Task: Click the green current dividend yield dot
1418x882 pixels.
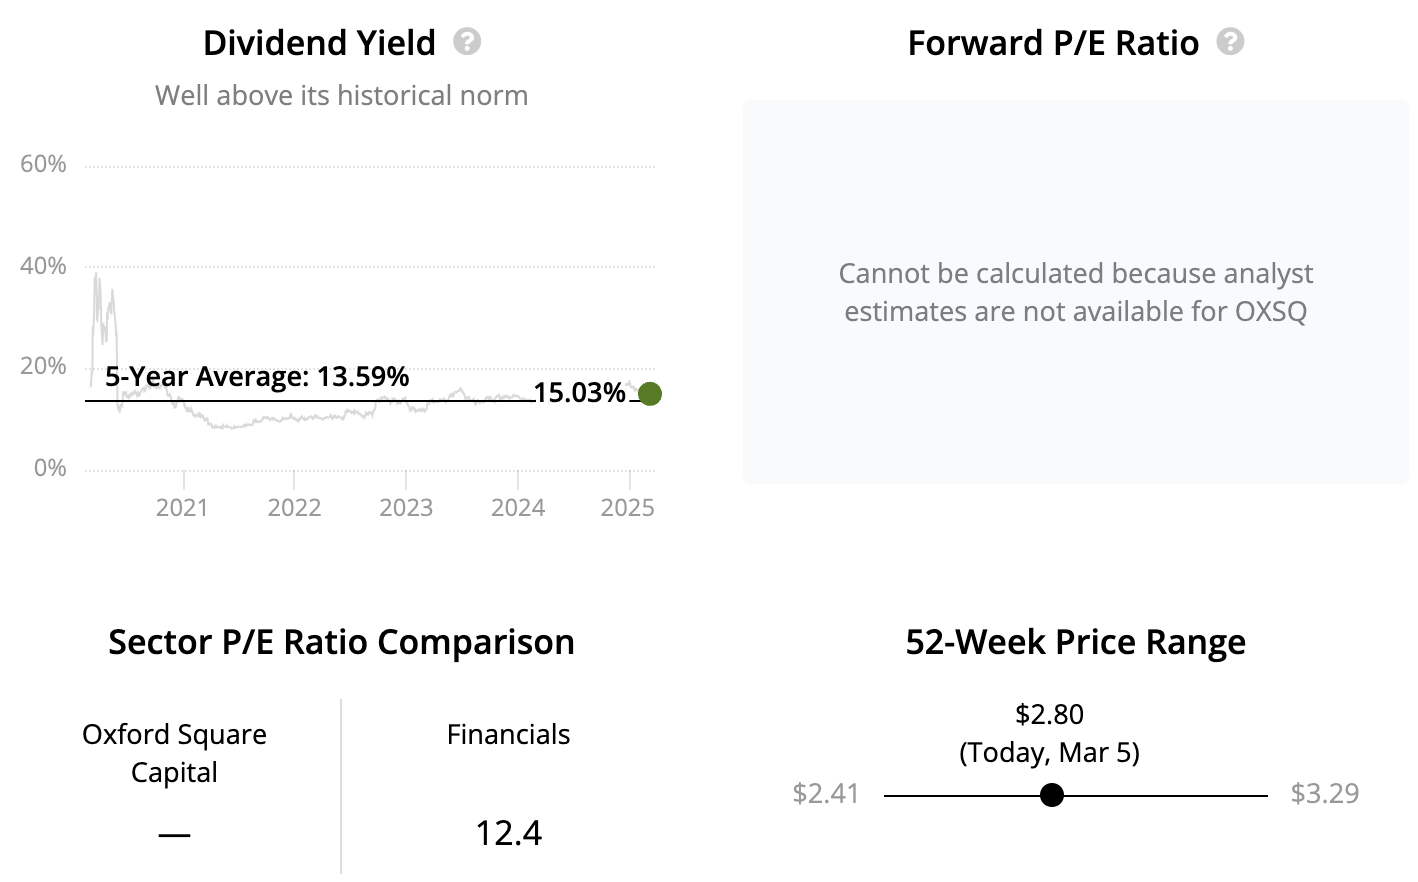Action: [x=650, y=394]
